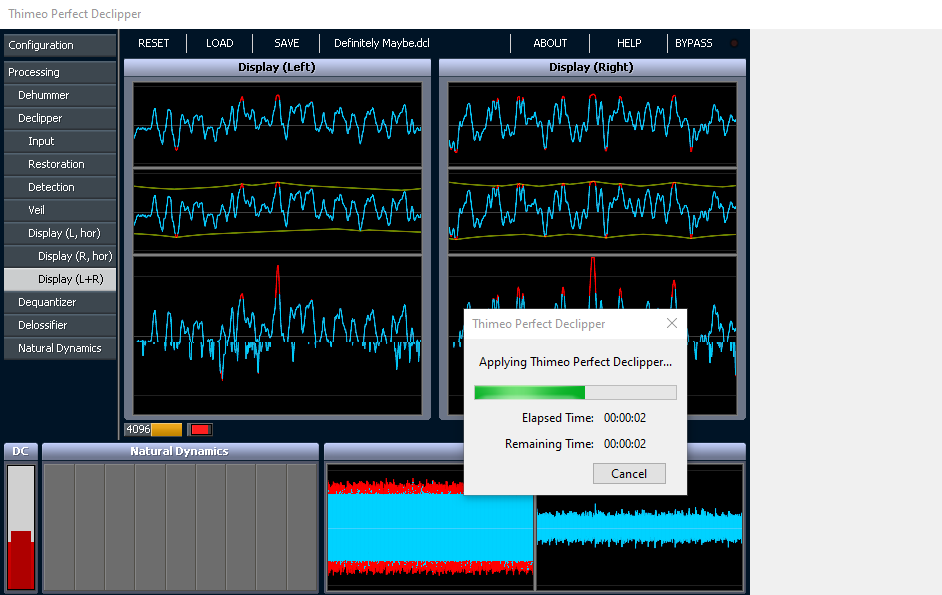The height and width of the screenshot is (595, 942).
Task: Click the DC level meter
Action: [21, 527]
